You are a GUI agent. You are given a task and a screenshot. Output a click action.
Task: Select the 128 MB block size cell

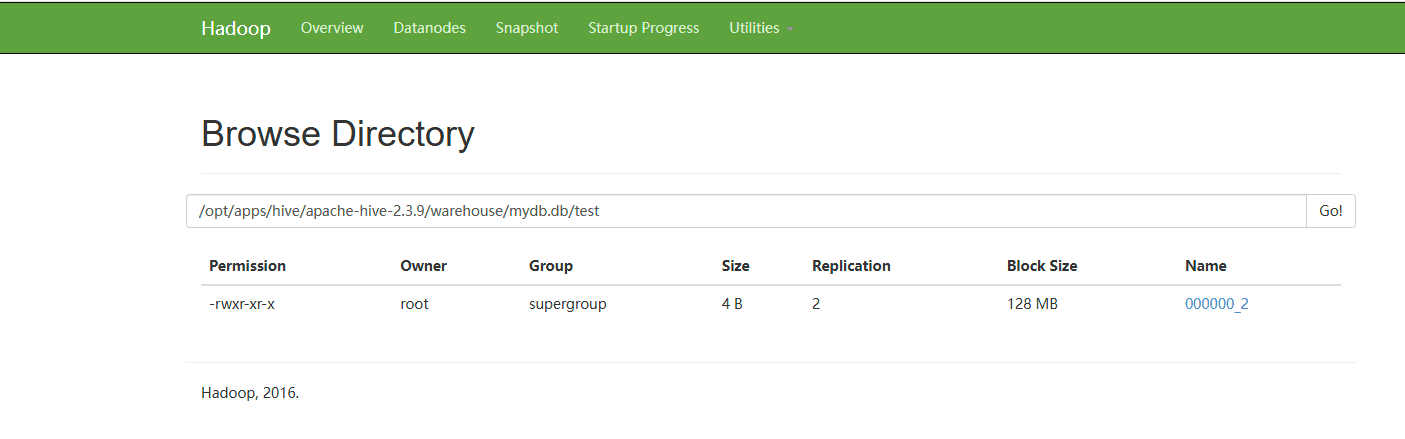pyautogui.click(x=1032, y=304)
